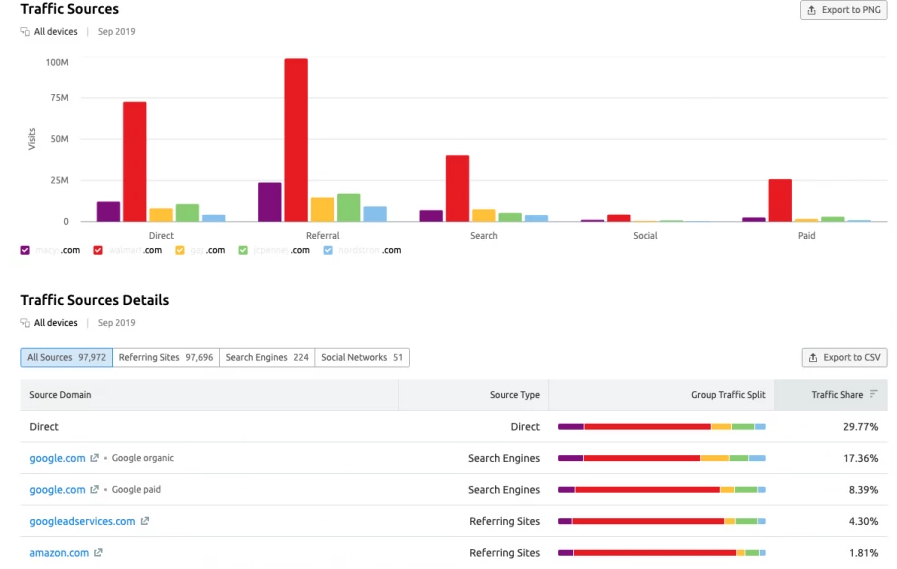This screenshot has width=897, height=569.
Task: Open external link icon beside google.com Google organic
Action: point(95,458)
